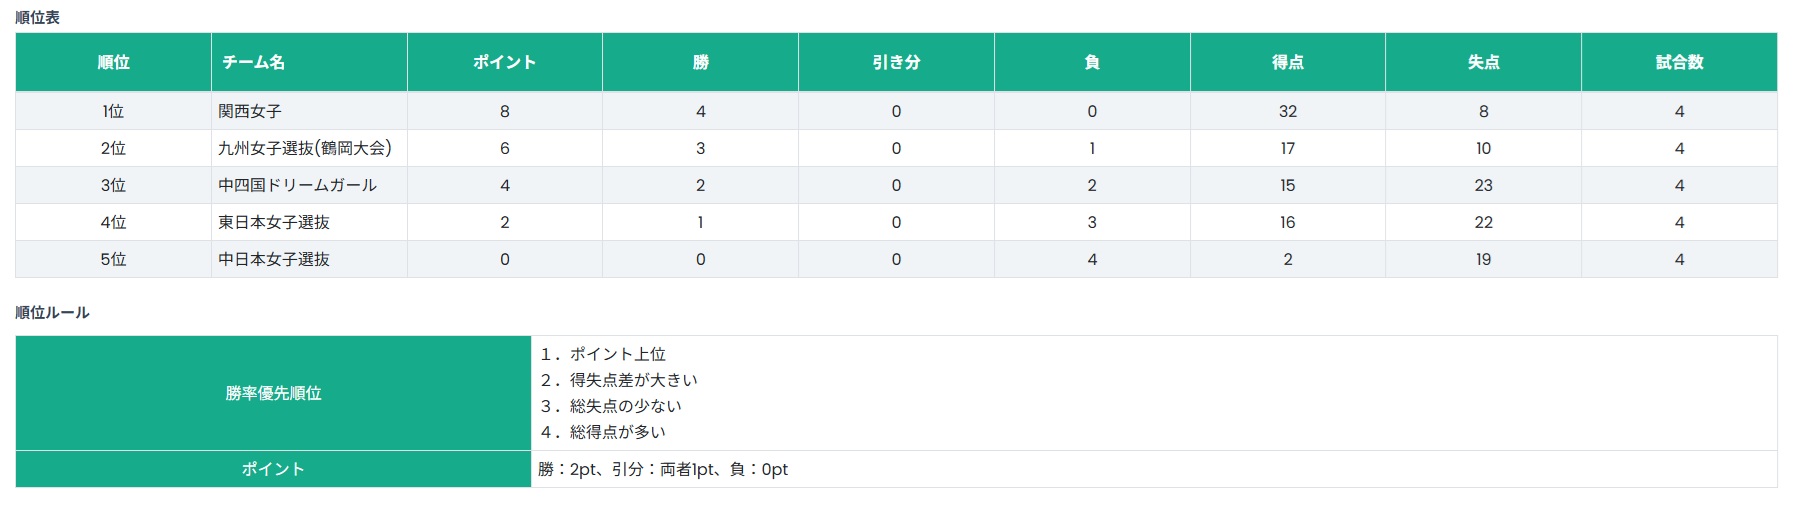Click the 勝率優先順位 label cell
Screen dimensions: 1800x507
tap(273, 393)
